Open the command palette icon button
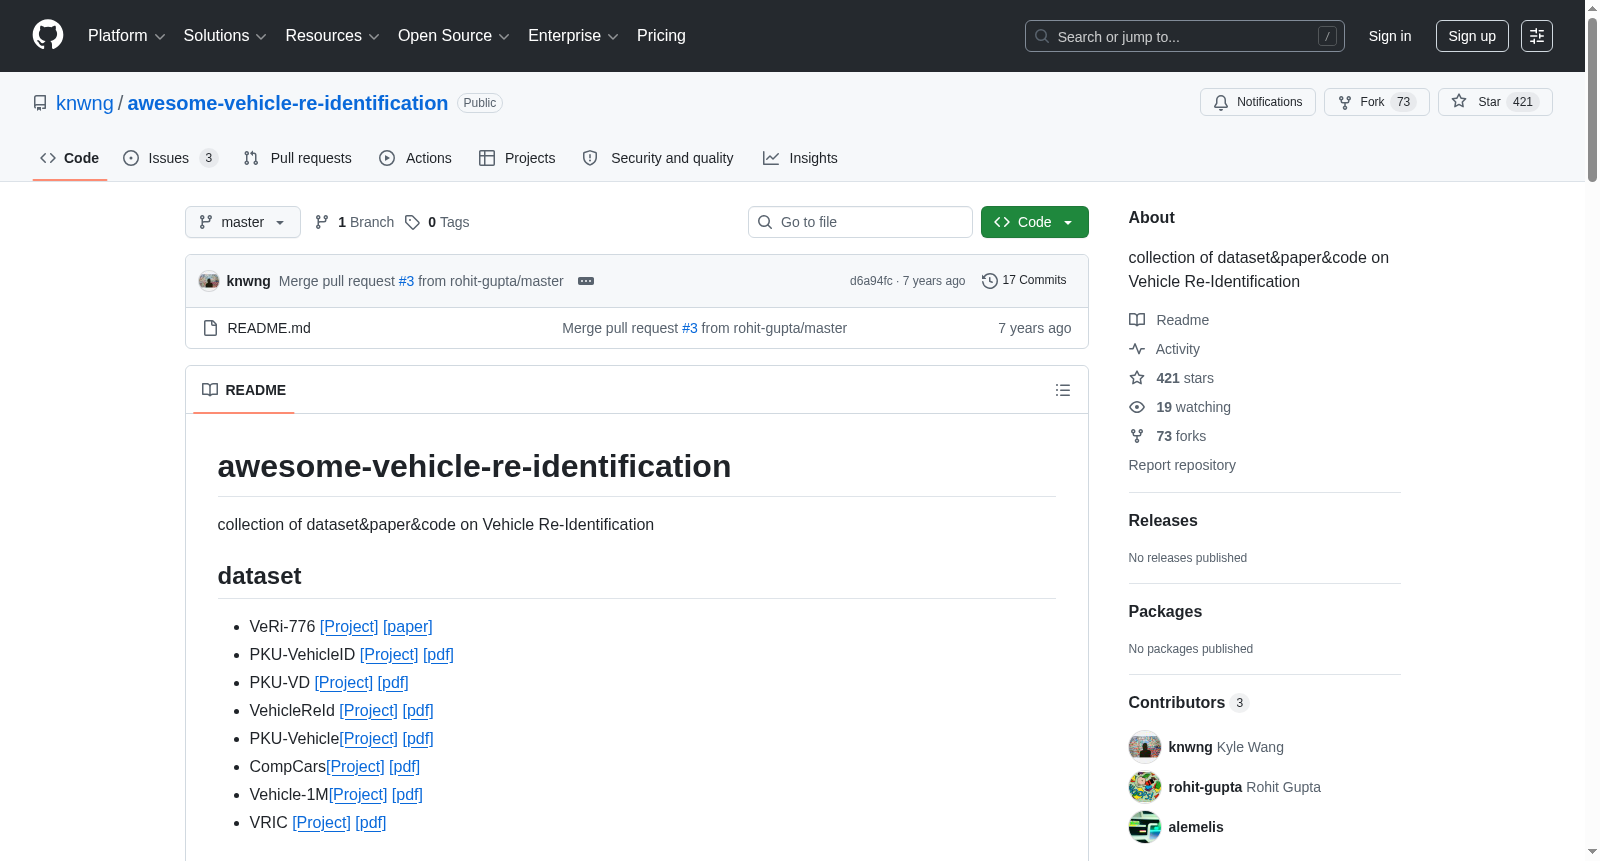Viewport: 1600px width, 861px height. tap(1536, 36)
